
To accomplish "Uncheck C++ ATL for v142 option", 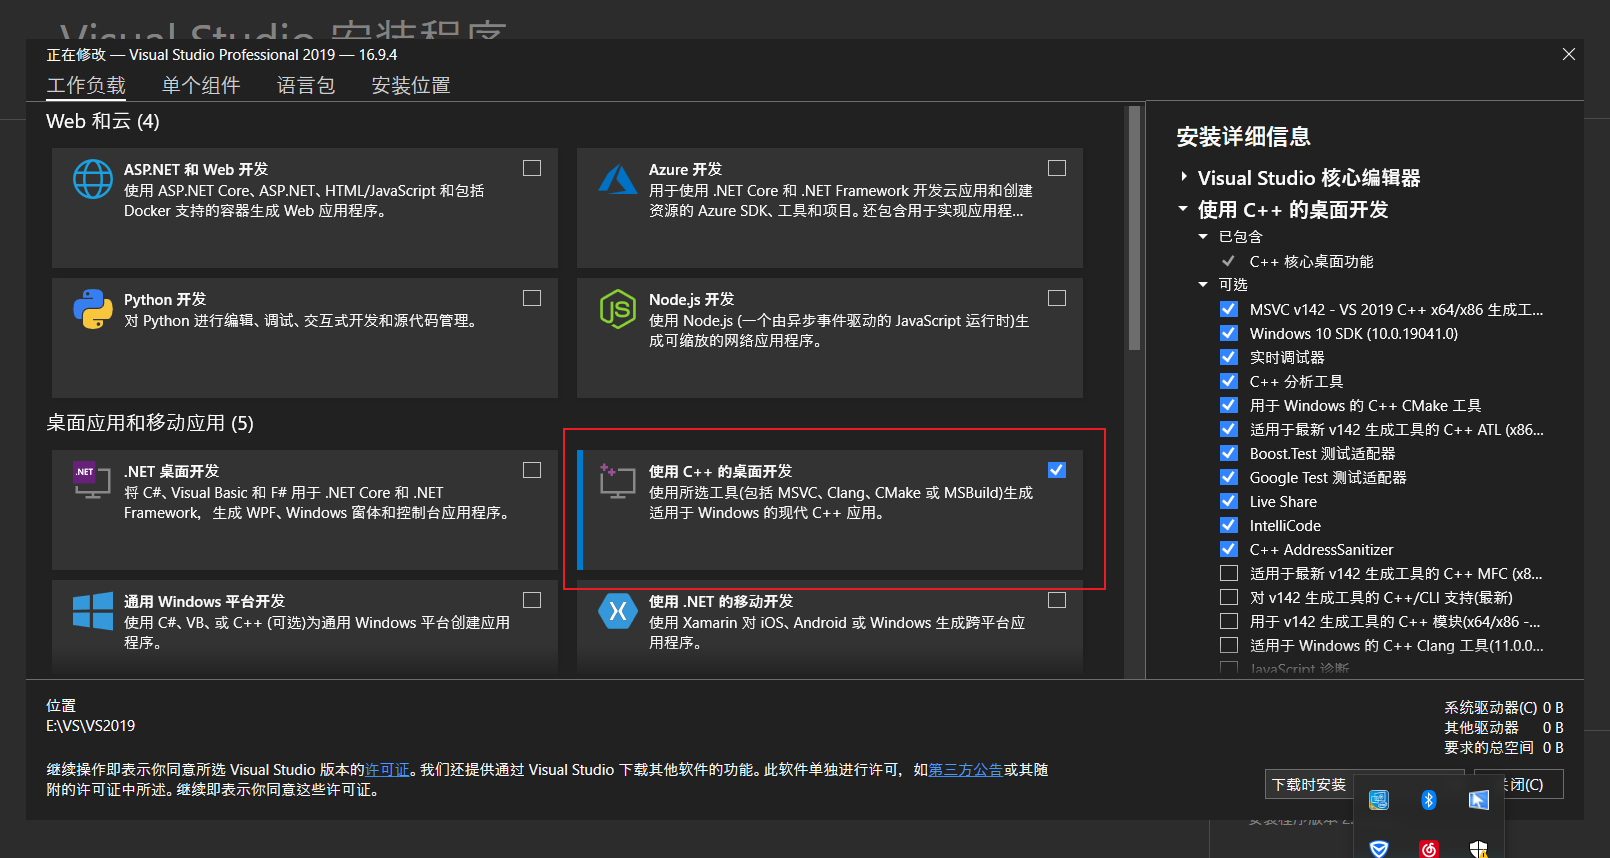I will pyautogui.click(x=1229, y=429).
